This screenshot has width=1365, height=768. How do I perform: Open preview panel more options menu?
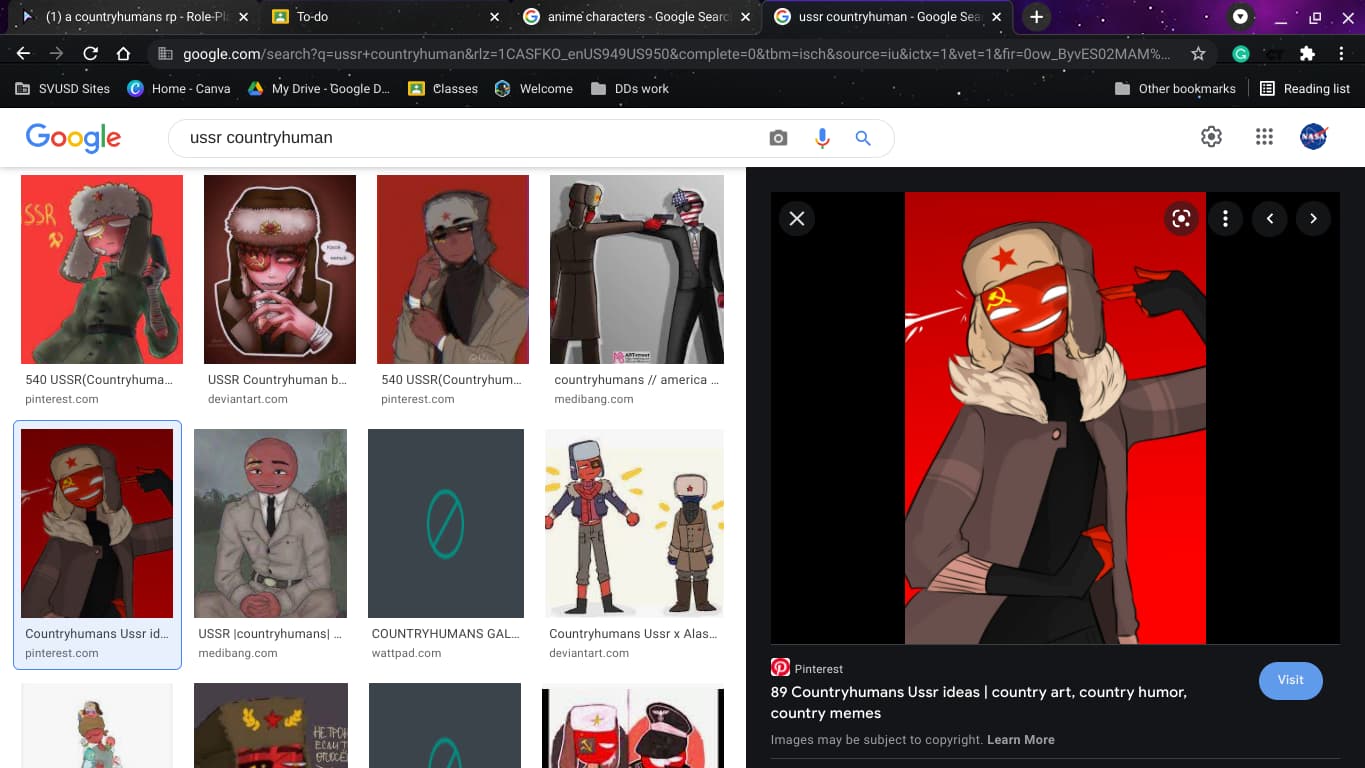[x=1225, y=219]
